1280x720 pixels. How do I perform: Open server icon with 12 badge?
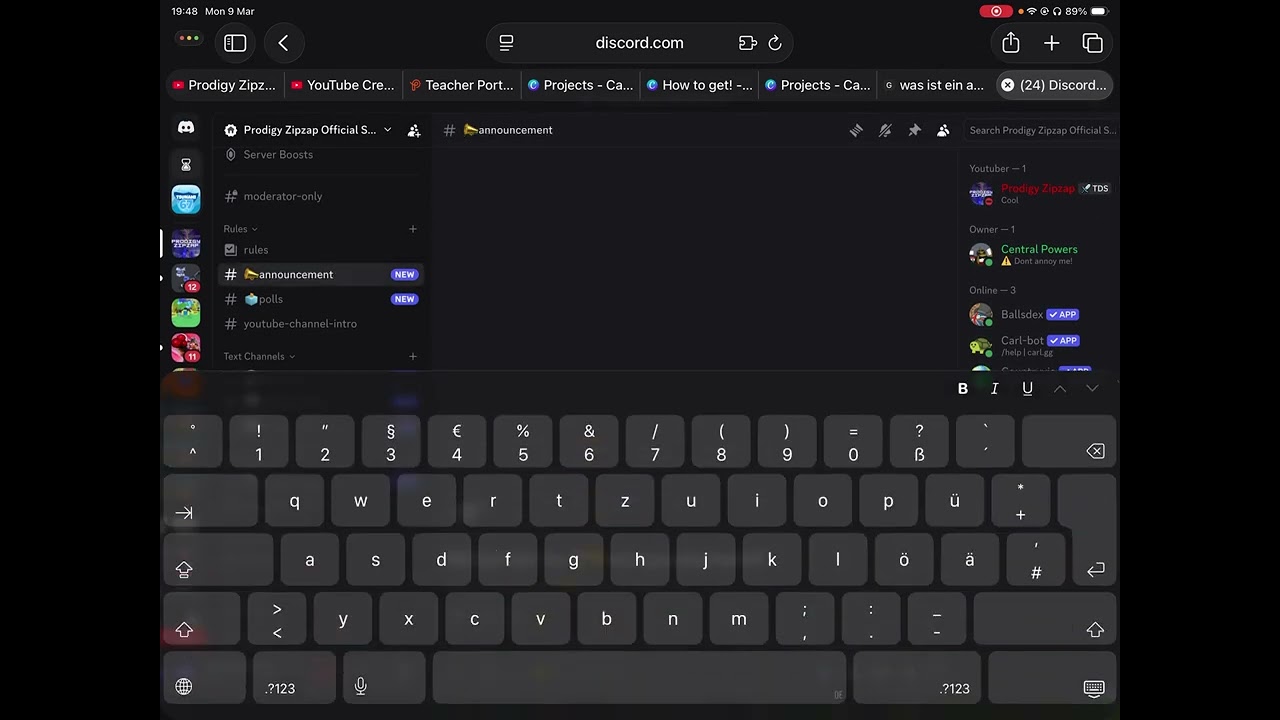pyautogui.click(x=186, y=278)
